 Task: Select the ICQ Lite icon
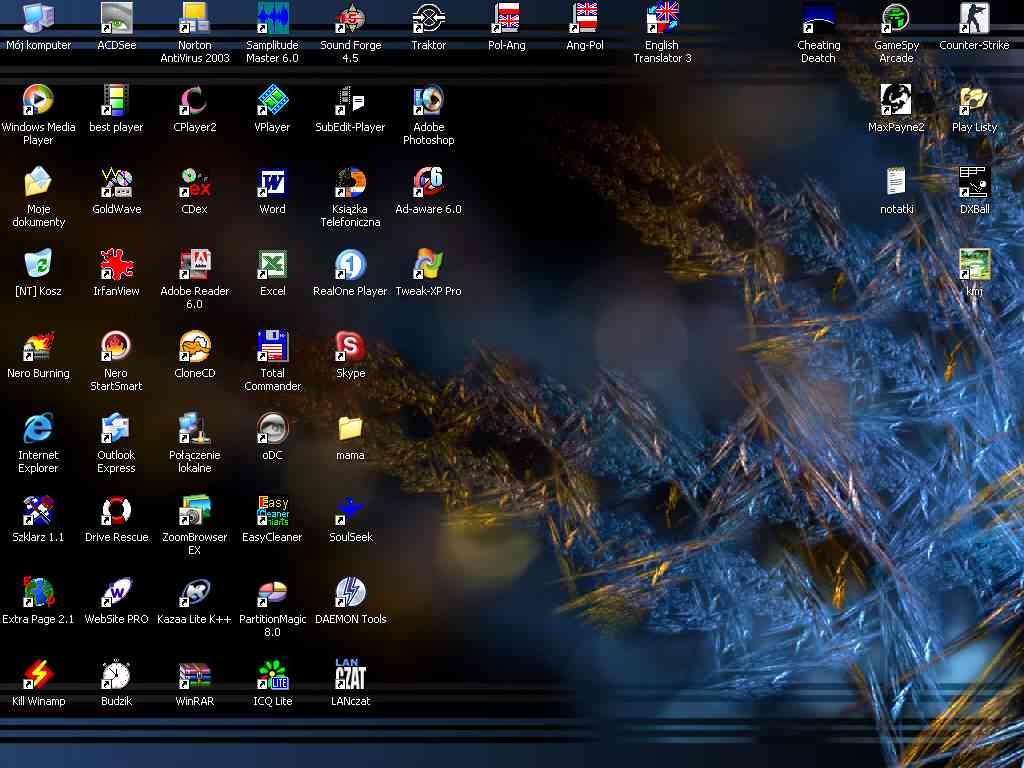(272, 674)
